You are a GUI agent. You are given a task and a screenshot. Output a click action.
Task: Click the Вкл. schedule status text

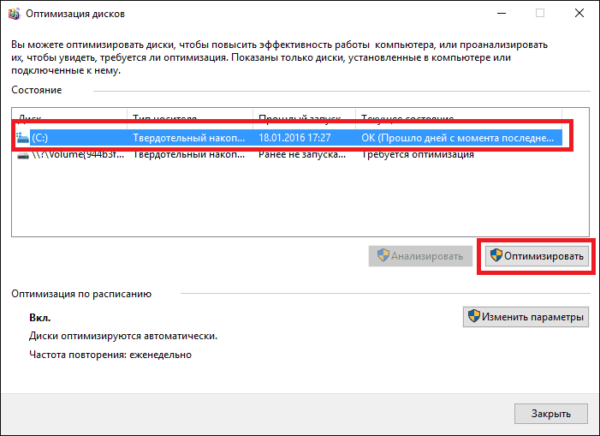pyautogui.click(x=40, y=318)
